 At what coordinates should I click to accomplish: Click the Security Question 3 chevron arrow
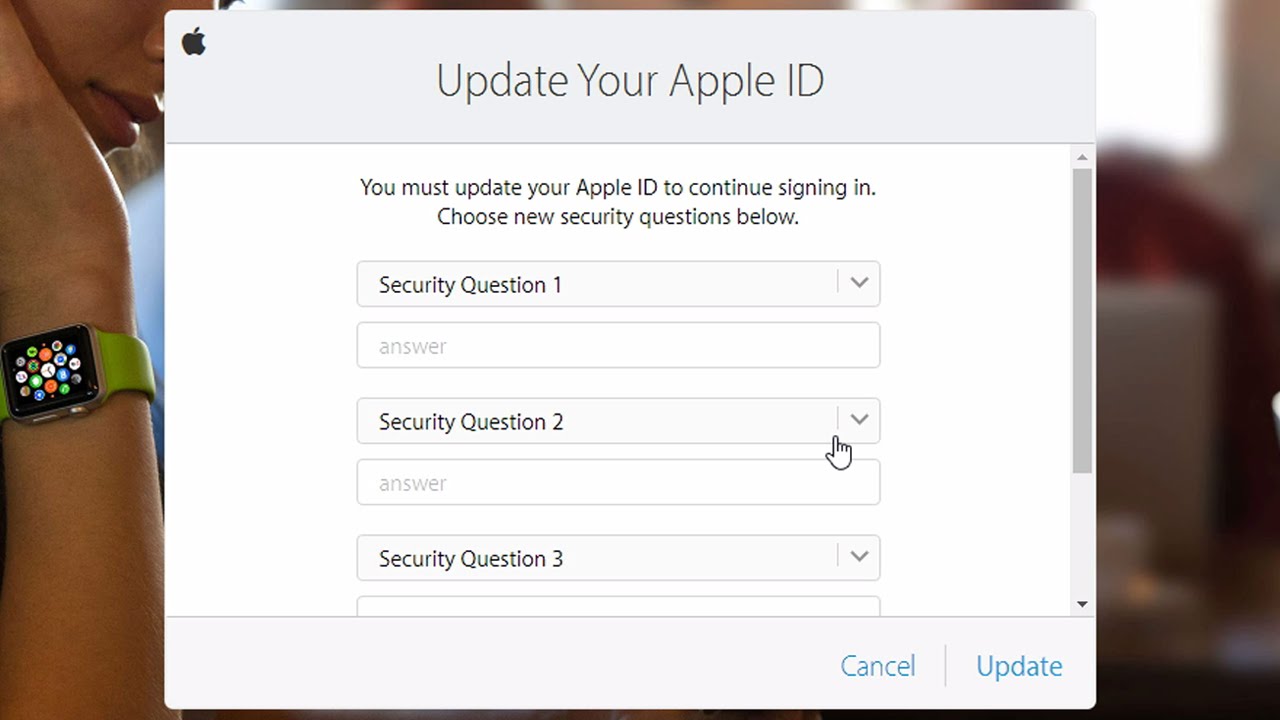click(859, 557)
